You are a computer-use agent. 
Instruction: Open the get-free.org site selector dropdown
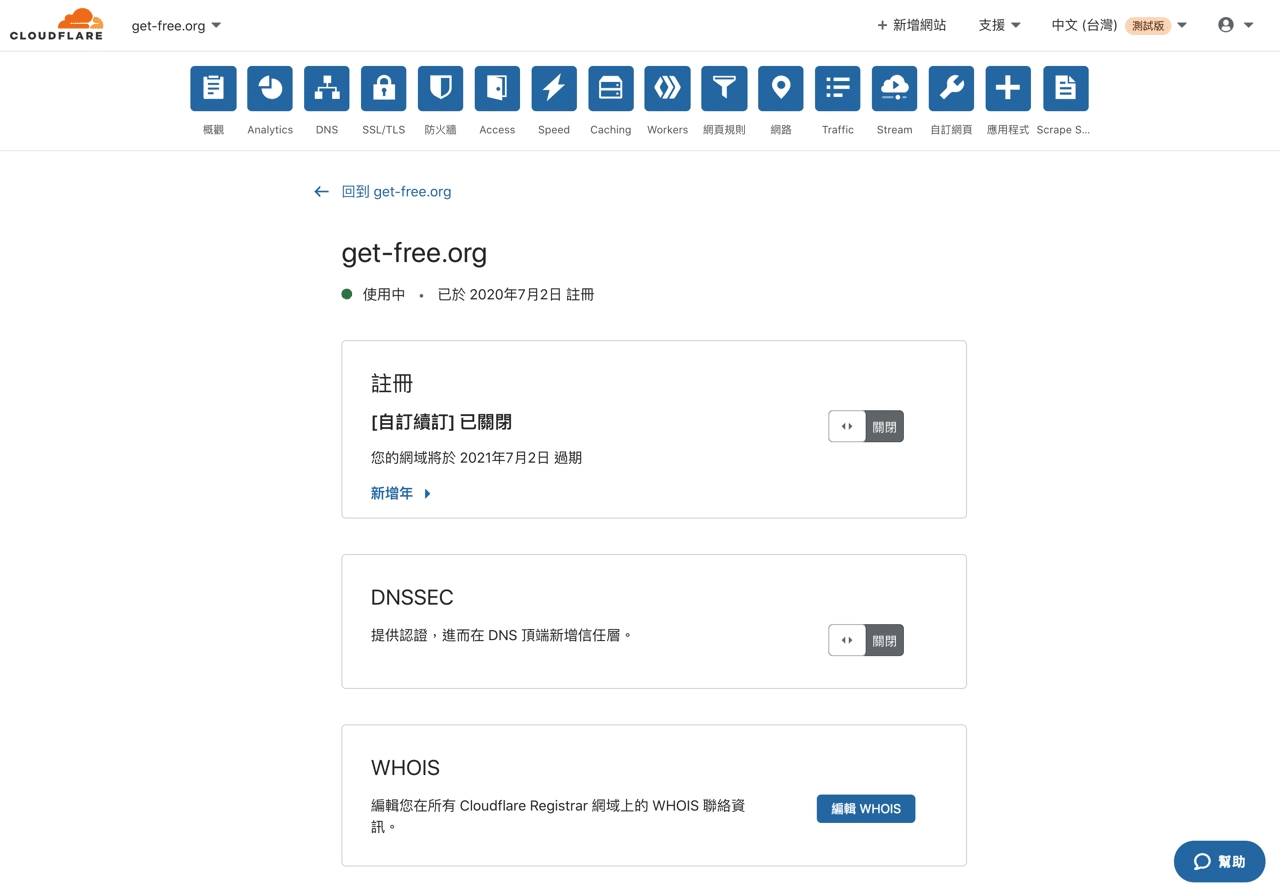click(x=176, y=26)
